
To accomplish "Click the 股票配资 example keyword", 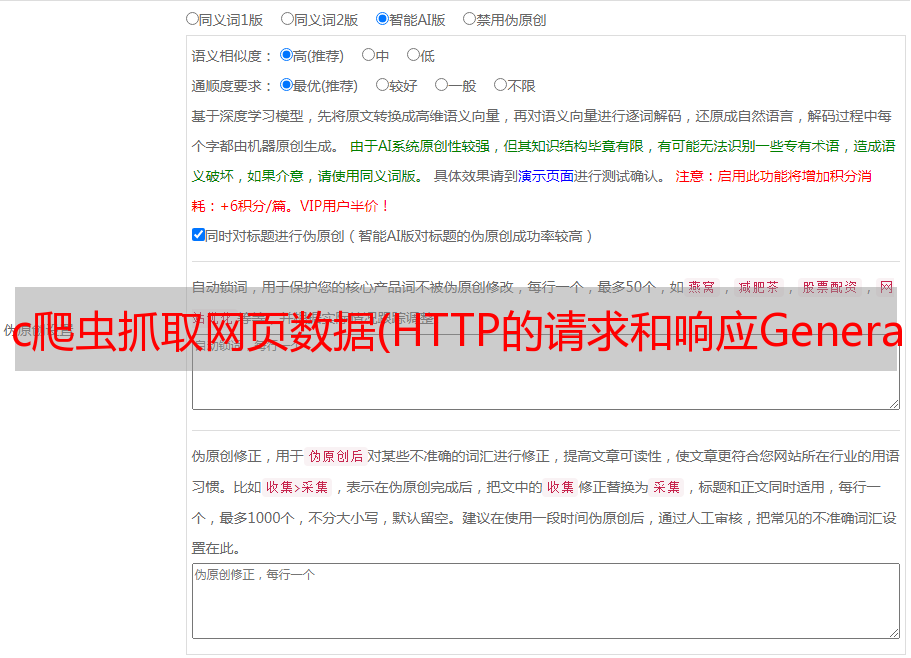I will click(x=830, y=287).
